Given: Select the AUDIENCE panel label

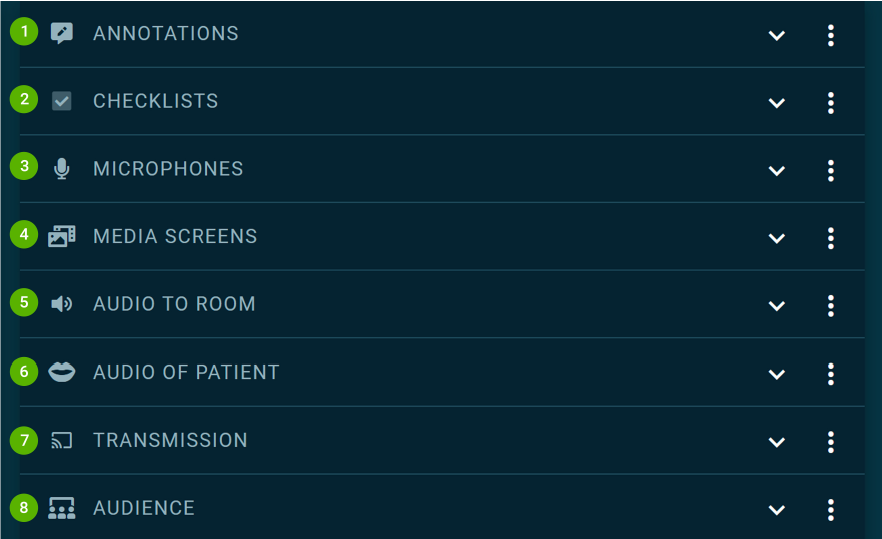Looking at the screenshot, I should [x=144, y=508].
